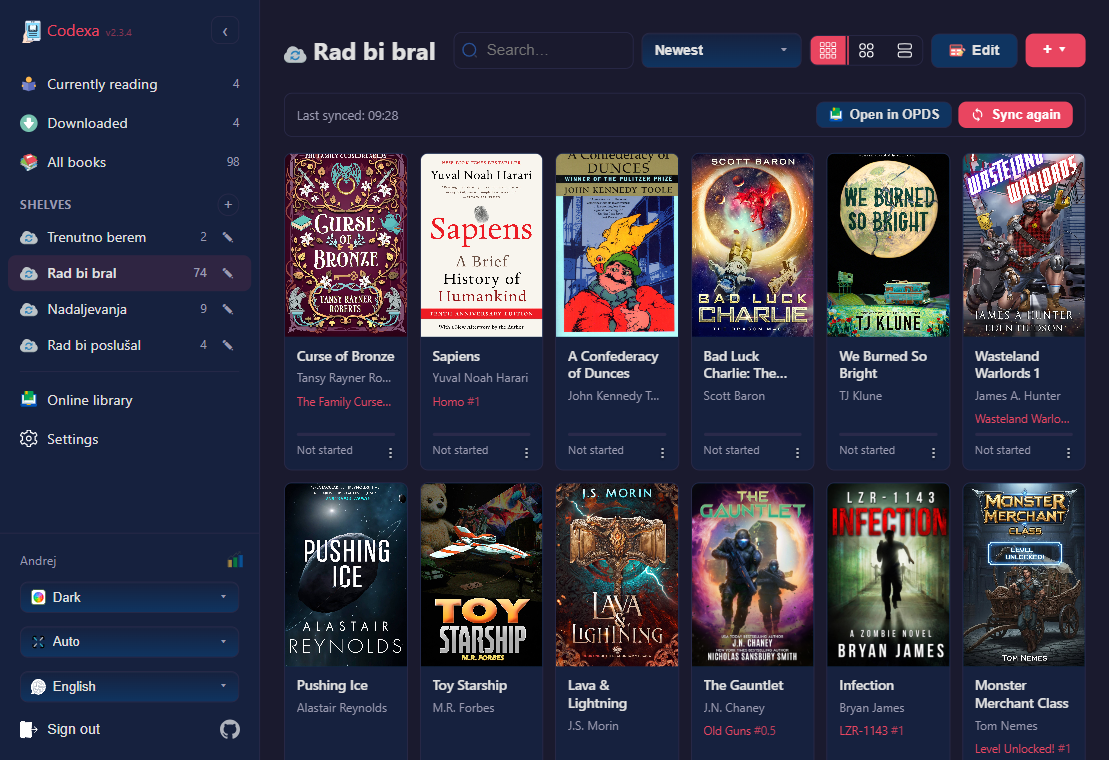Edit the Nadaljevanja shelf pencil icon
This screenshot has width=1109, height=760.
click(228, 309)
